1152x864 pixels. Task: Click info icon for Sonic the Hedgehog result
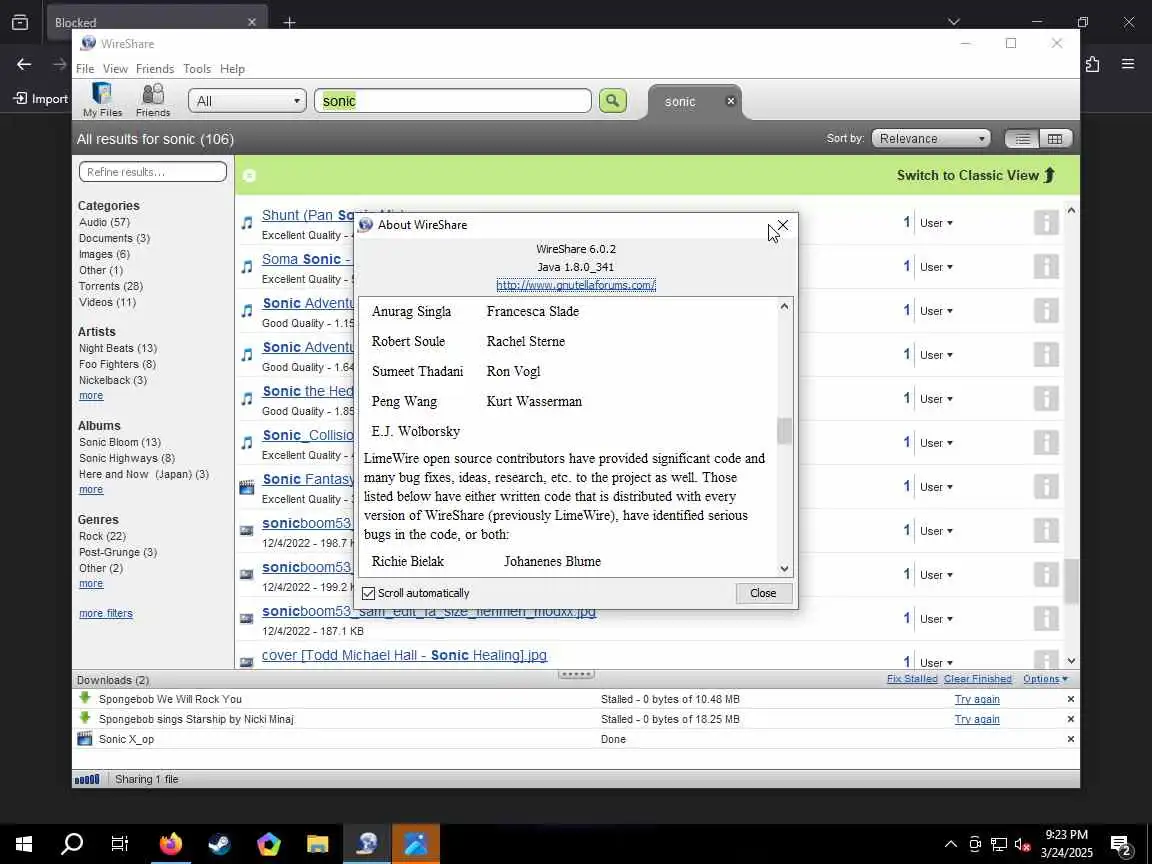[1046, 399]
